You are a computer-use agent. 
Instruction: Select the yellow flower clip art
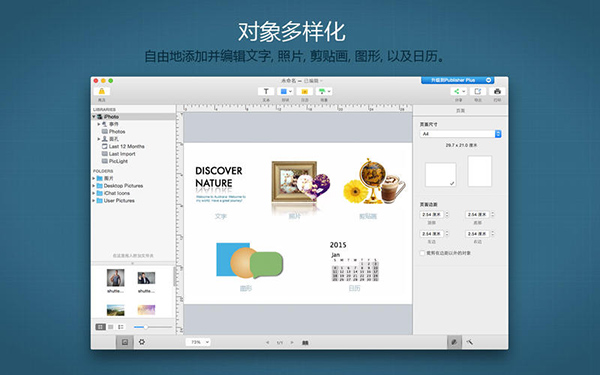(x=355, y=192)
